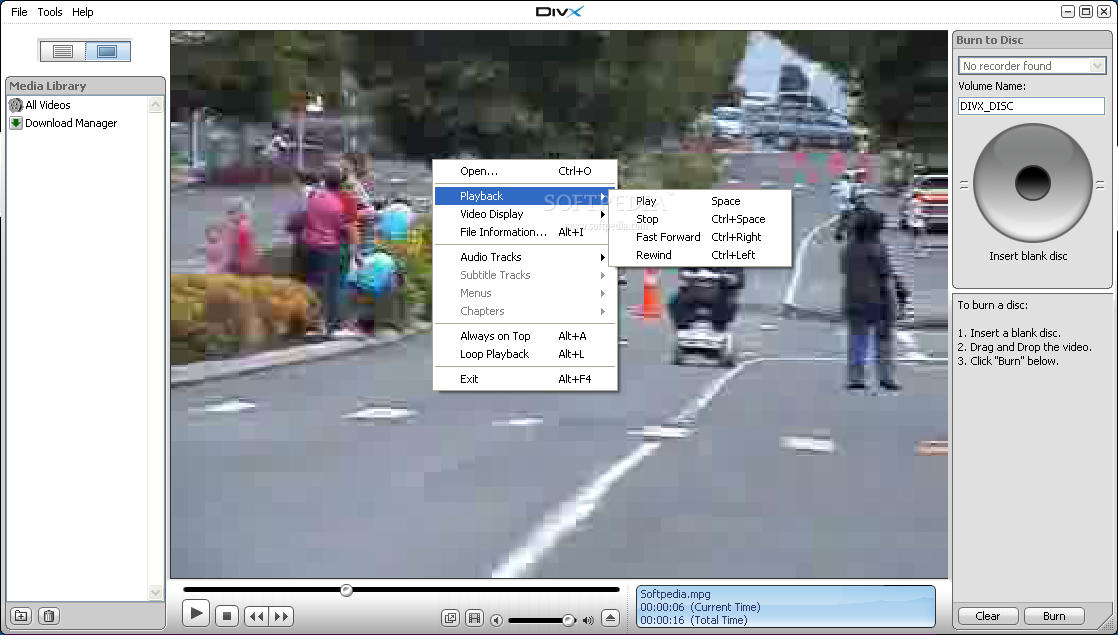Click the Media Library scroll down arrow
Image resolution: width=1118 pixels, height=635 pixels.
(x=155, y=592)
